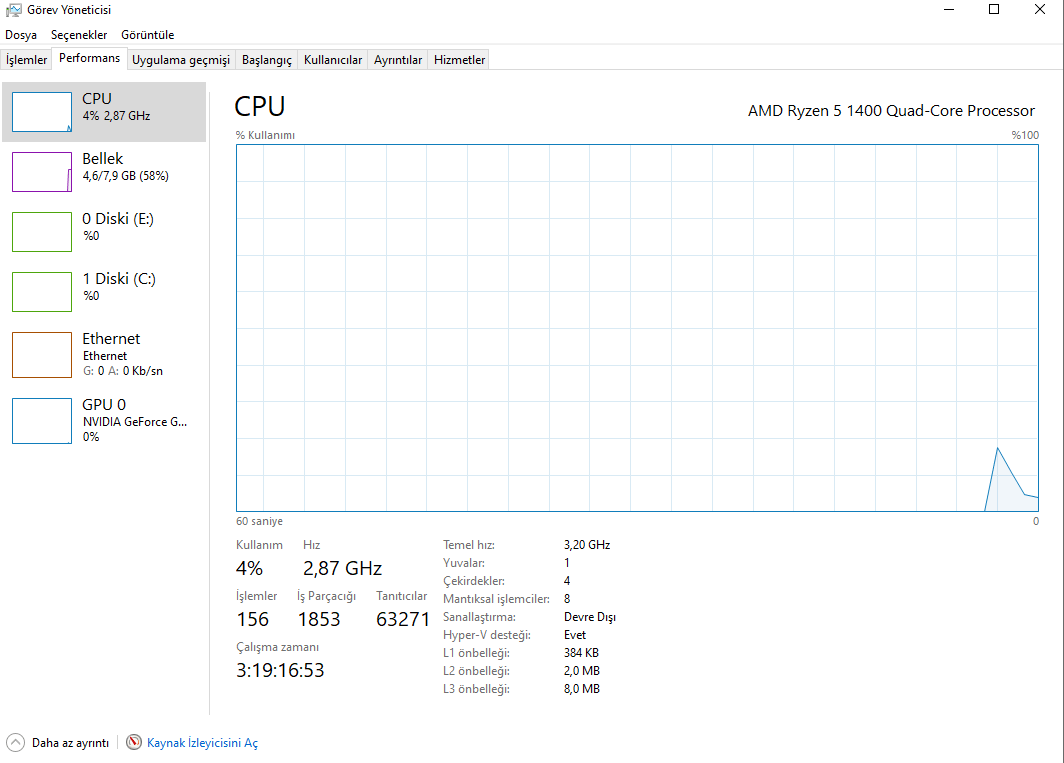Viewport: 1064px width, 763px height.
Task: Switch to the Başlangıç tab
Action: [267, 60]
